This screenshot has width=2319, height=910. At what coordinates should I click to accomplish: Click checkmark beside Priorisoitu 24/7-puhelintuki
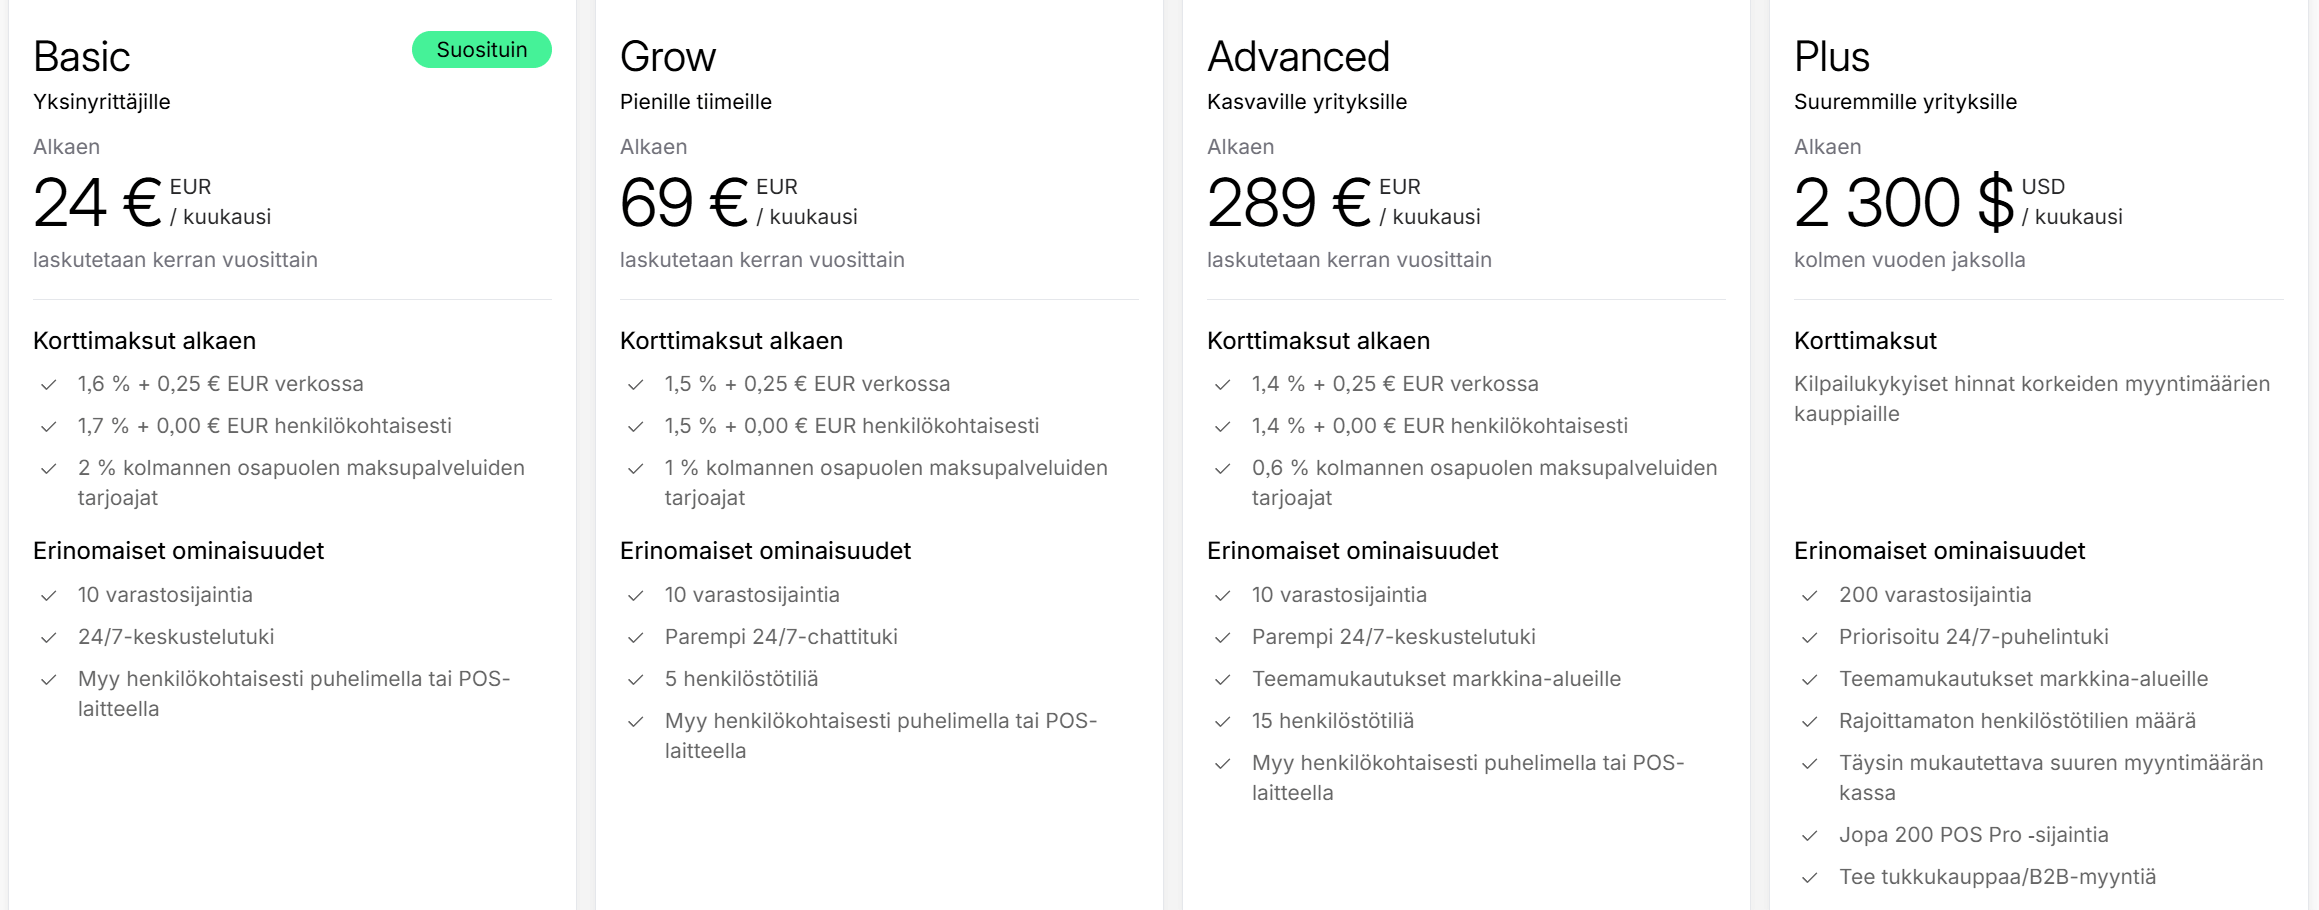[1809, 638]
